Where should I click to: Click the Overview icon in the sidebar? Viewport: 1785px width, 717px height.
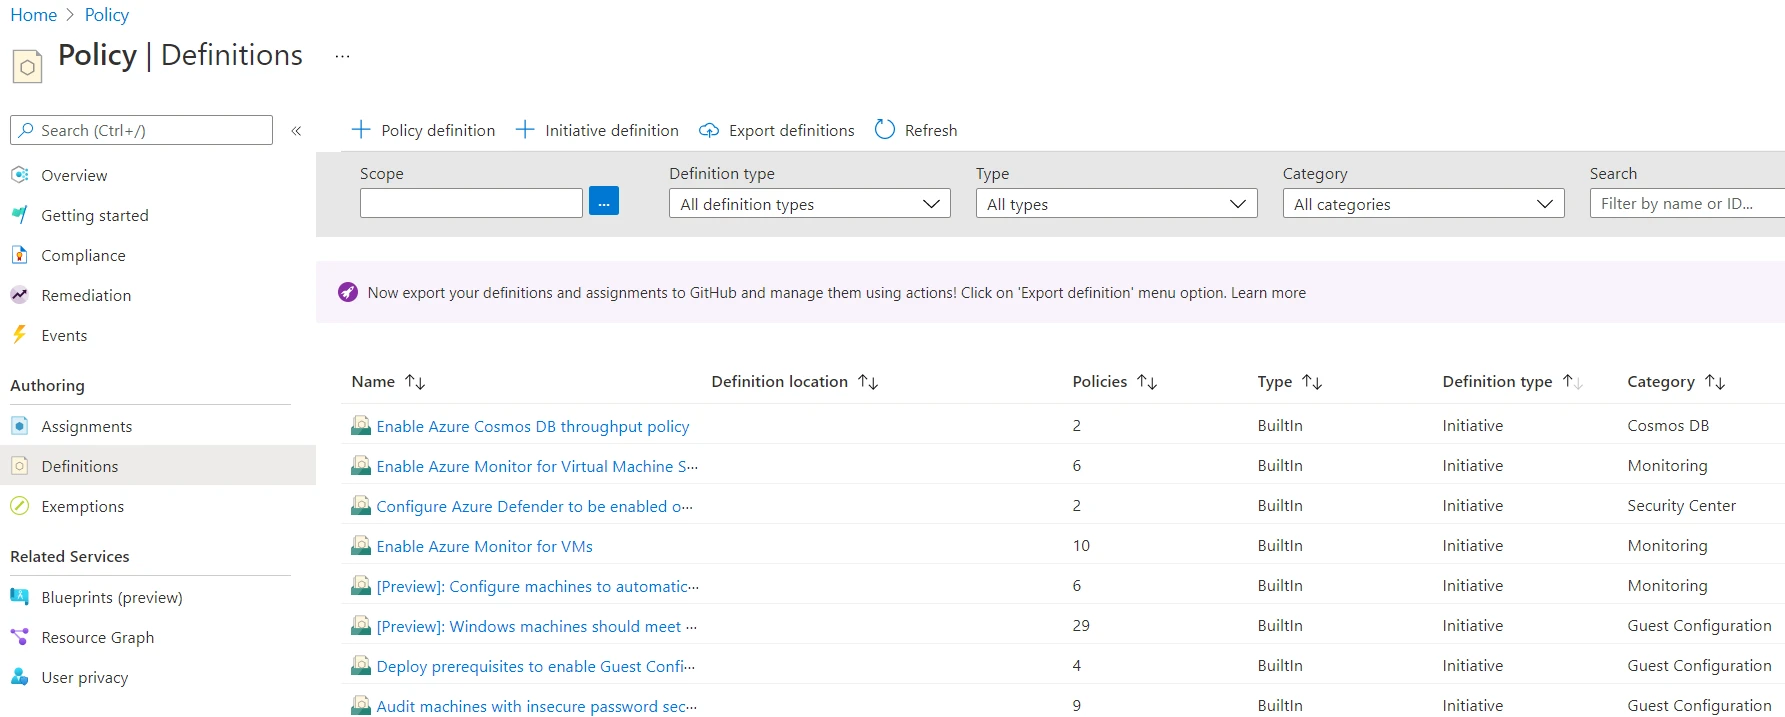click(19, 175)
